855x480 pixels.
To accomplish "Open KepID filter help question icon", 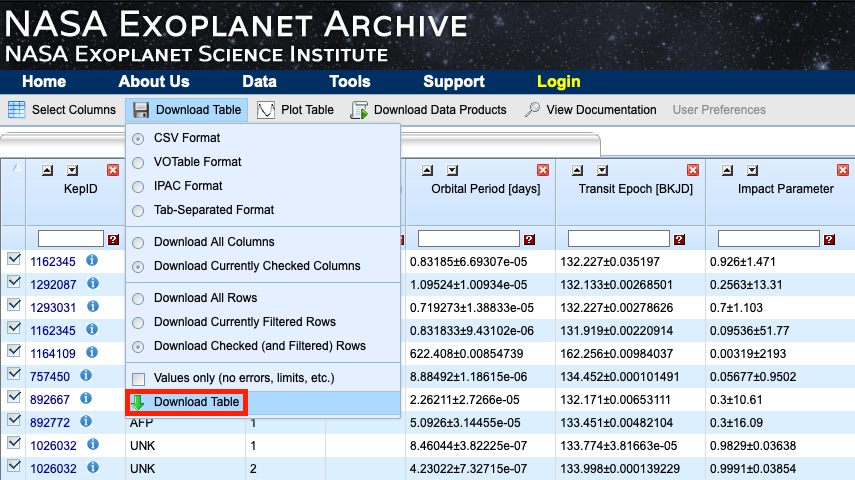I will tap(113, 239).
